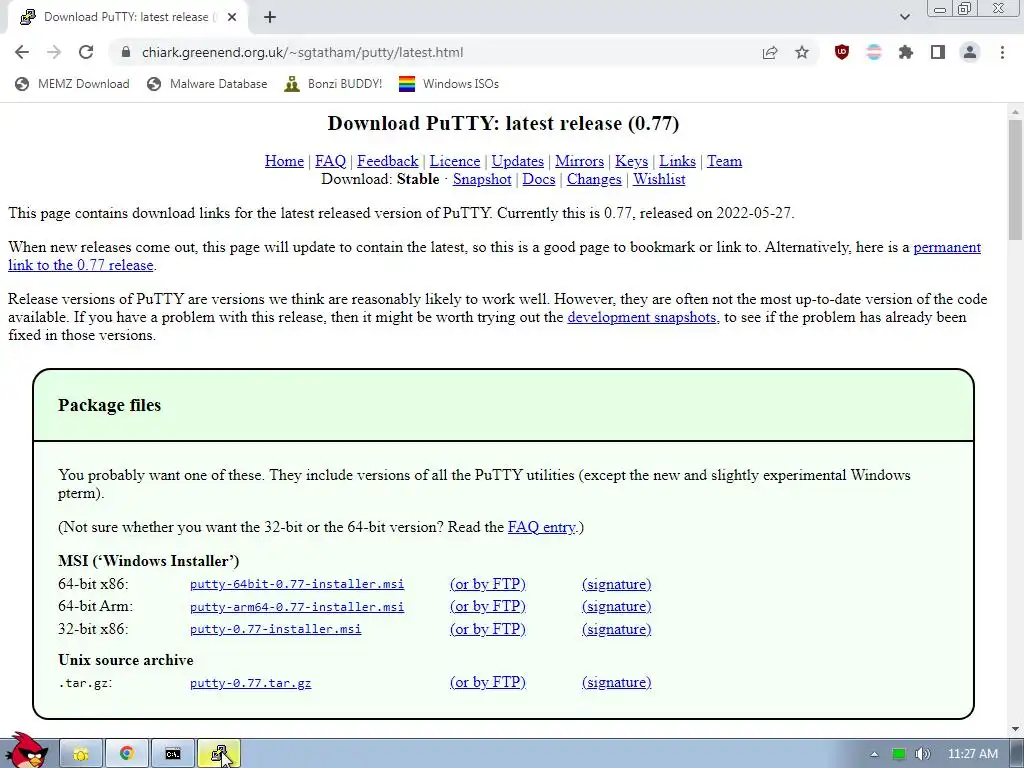Expand the tab search dropdown arrow
Viewport: 1024px width, 768px height.
click(x=904, y=17)
